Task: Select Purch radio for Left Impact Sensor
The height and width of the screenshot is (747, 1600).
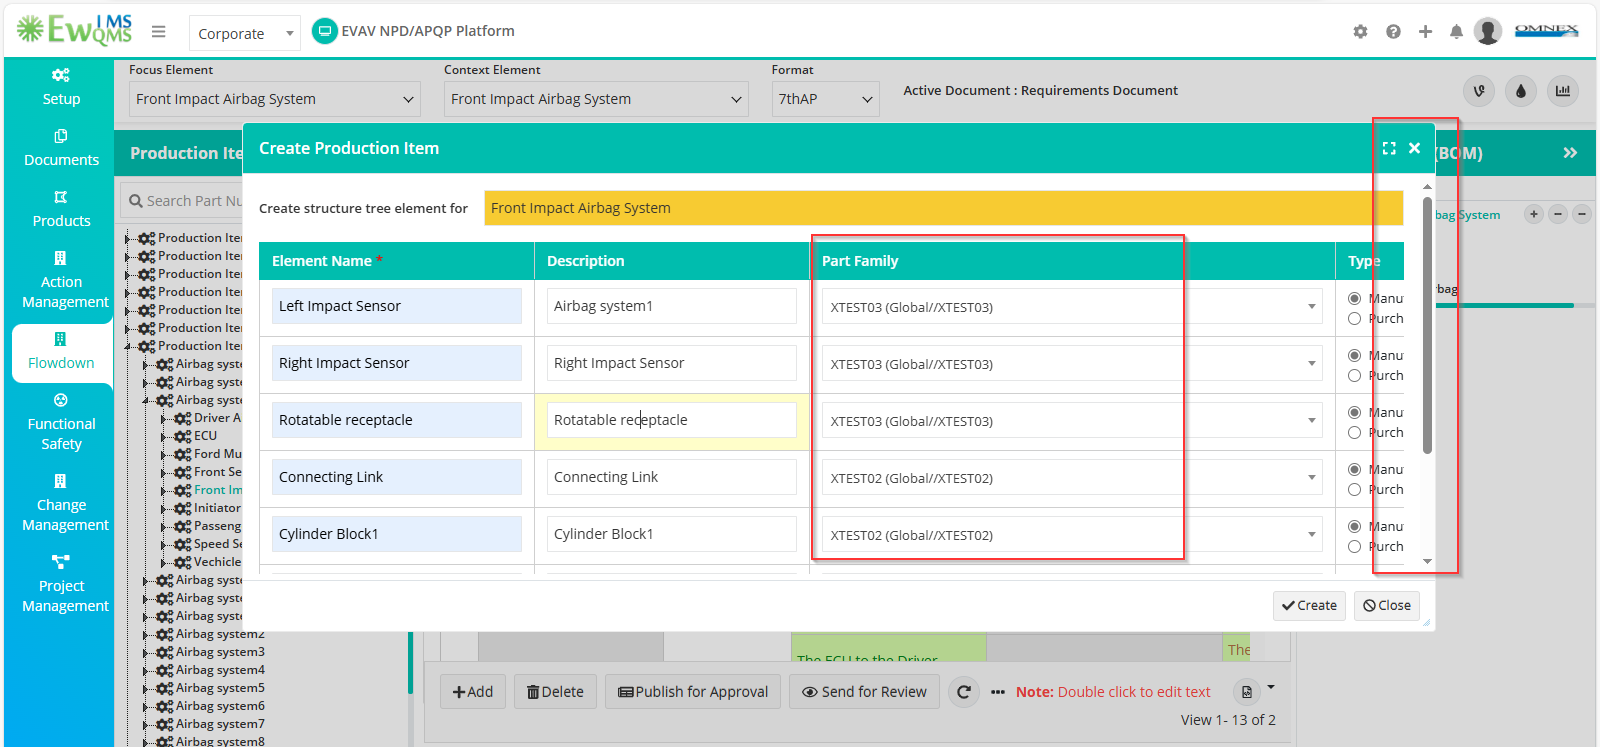Action: click(1354, 319)
